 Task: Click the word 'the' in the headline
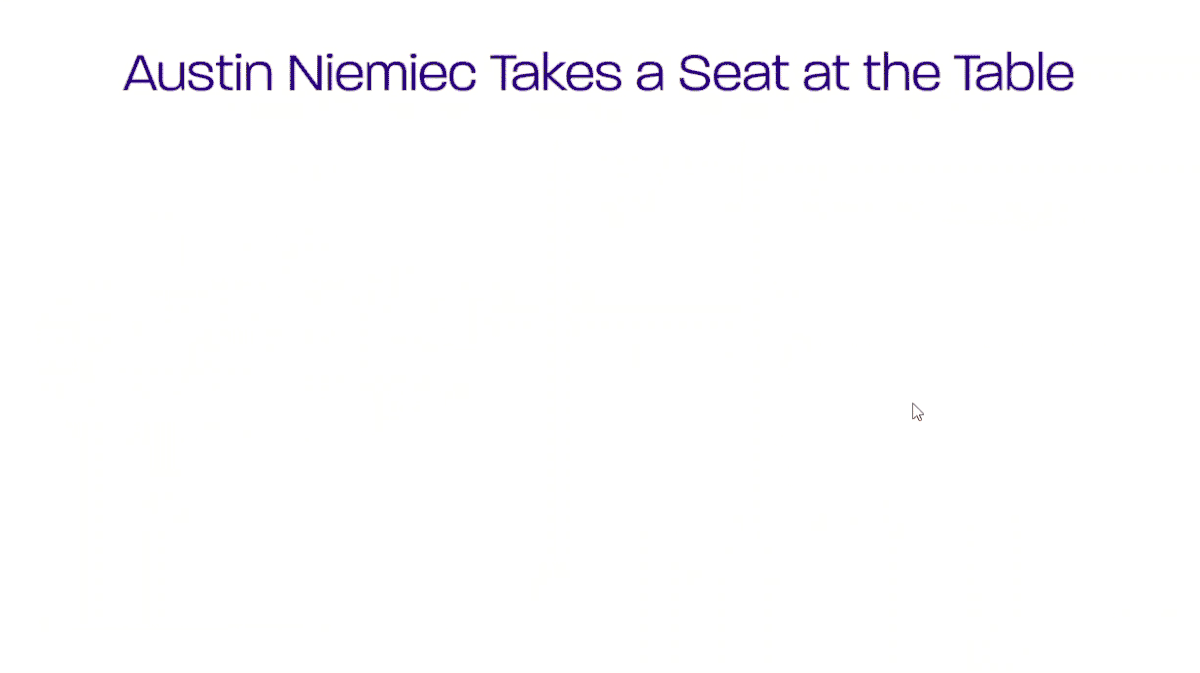pyautogui.click(x=902, y=72)
